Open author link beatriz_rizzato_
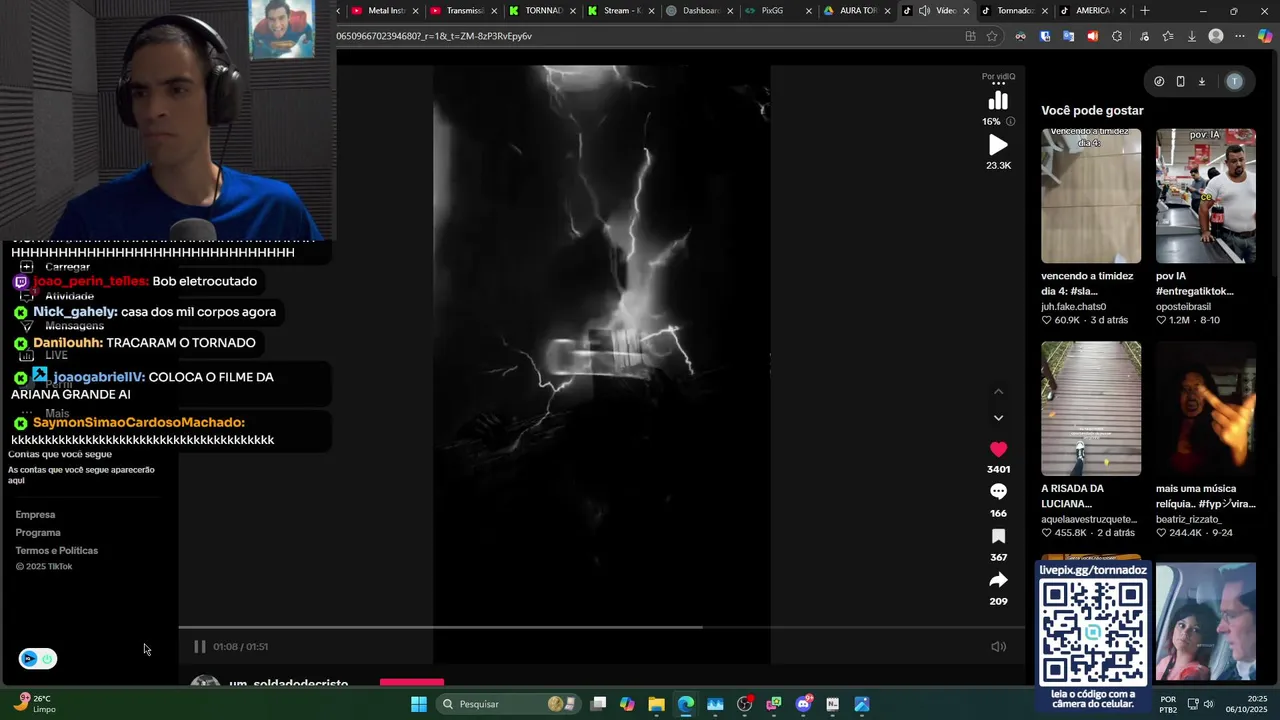 point(1189,520)
